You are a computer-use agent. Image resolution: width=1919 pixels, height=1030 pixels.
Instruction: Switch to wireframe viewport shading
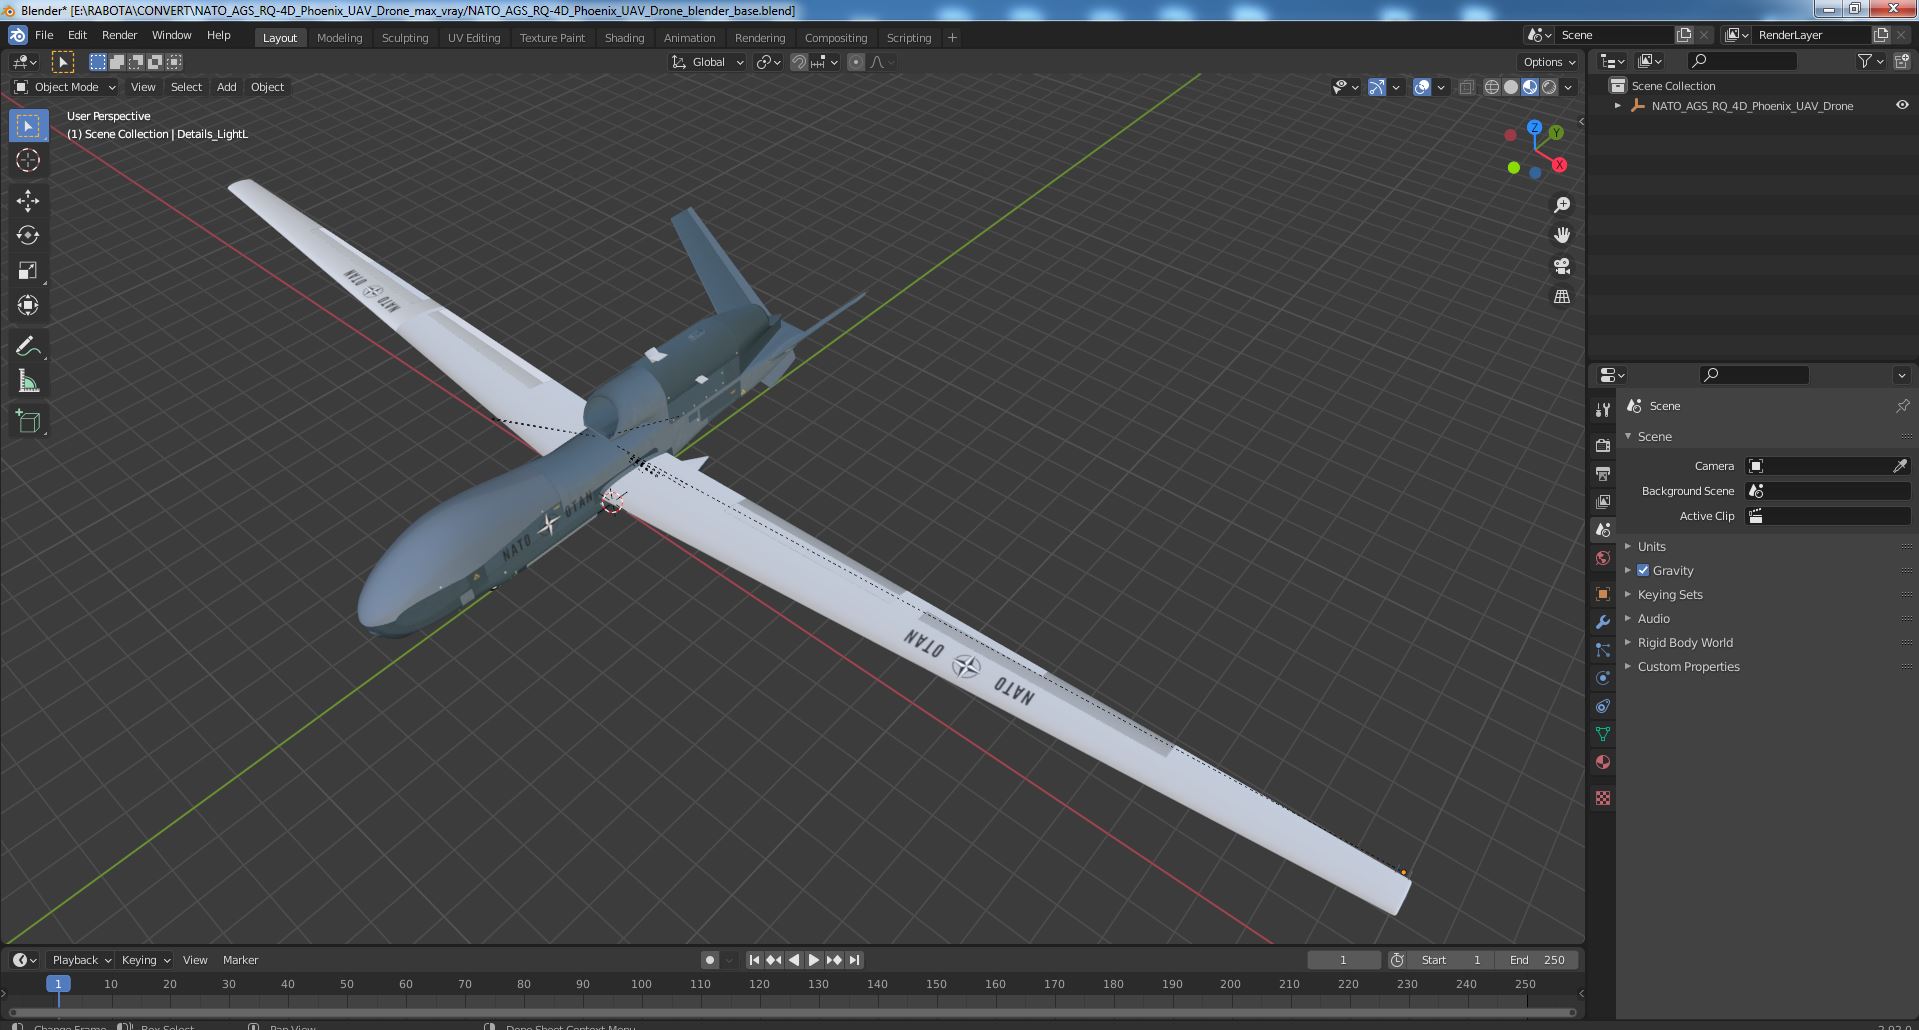[1492, 87]
